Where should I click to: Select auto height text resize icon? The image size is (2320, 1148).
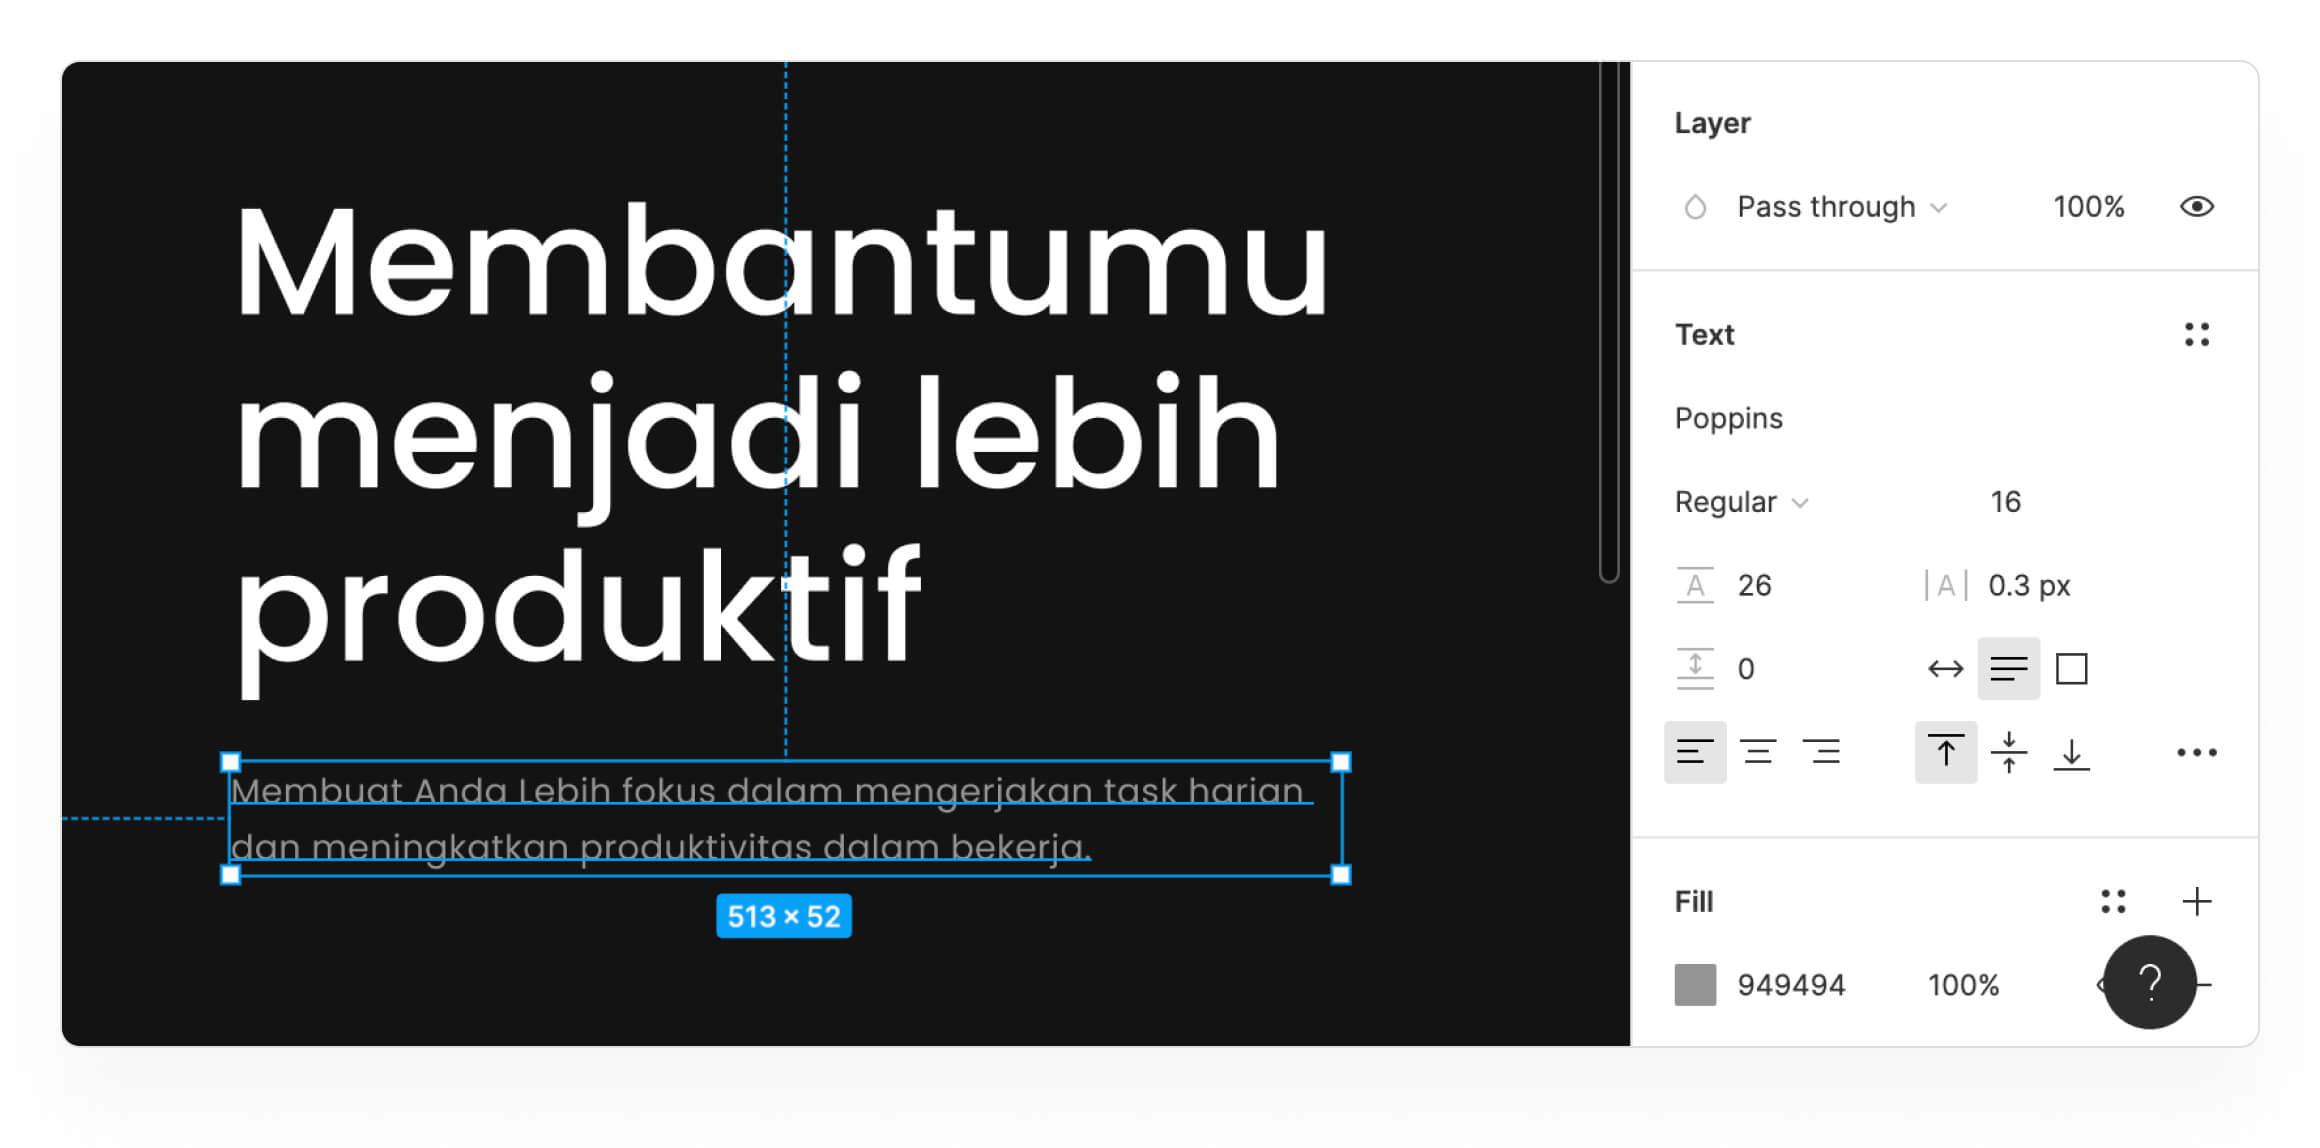click(x=2008, y=669)
